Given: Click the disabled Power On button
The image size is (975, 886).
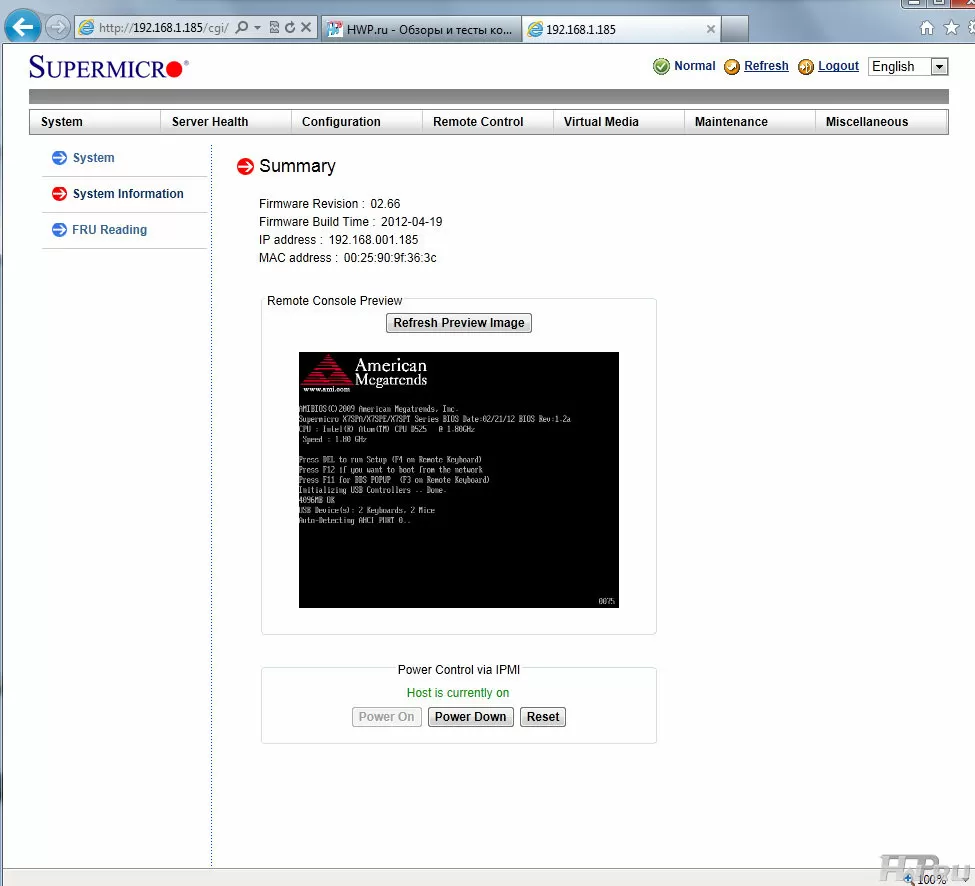Looking at the screenshot, I should tap(386, 717).
